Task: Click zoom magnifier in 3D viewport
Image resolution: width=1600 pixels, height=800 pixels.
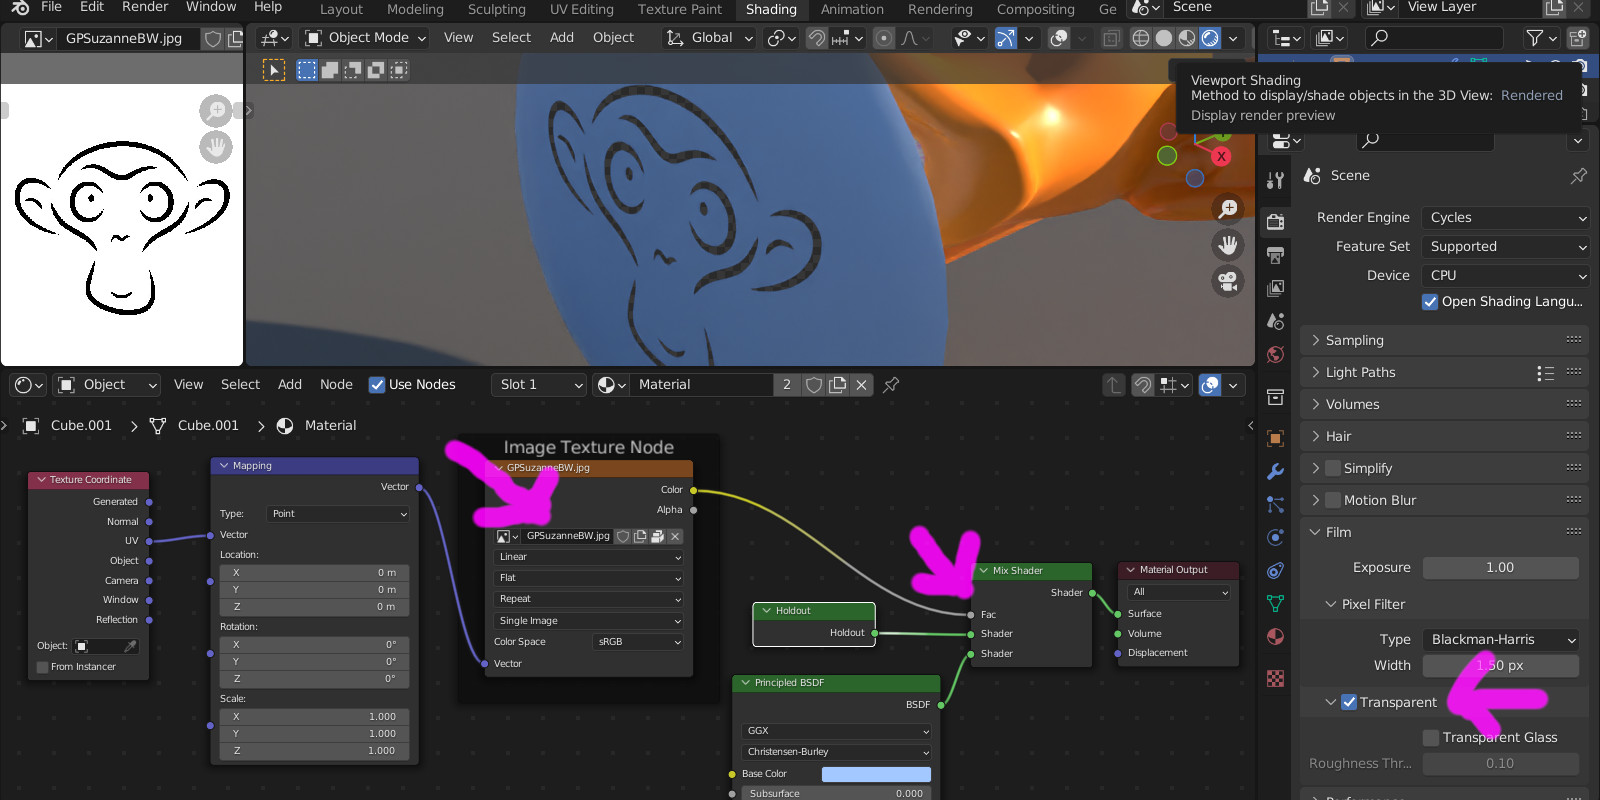Action: click(1228, 209)
